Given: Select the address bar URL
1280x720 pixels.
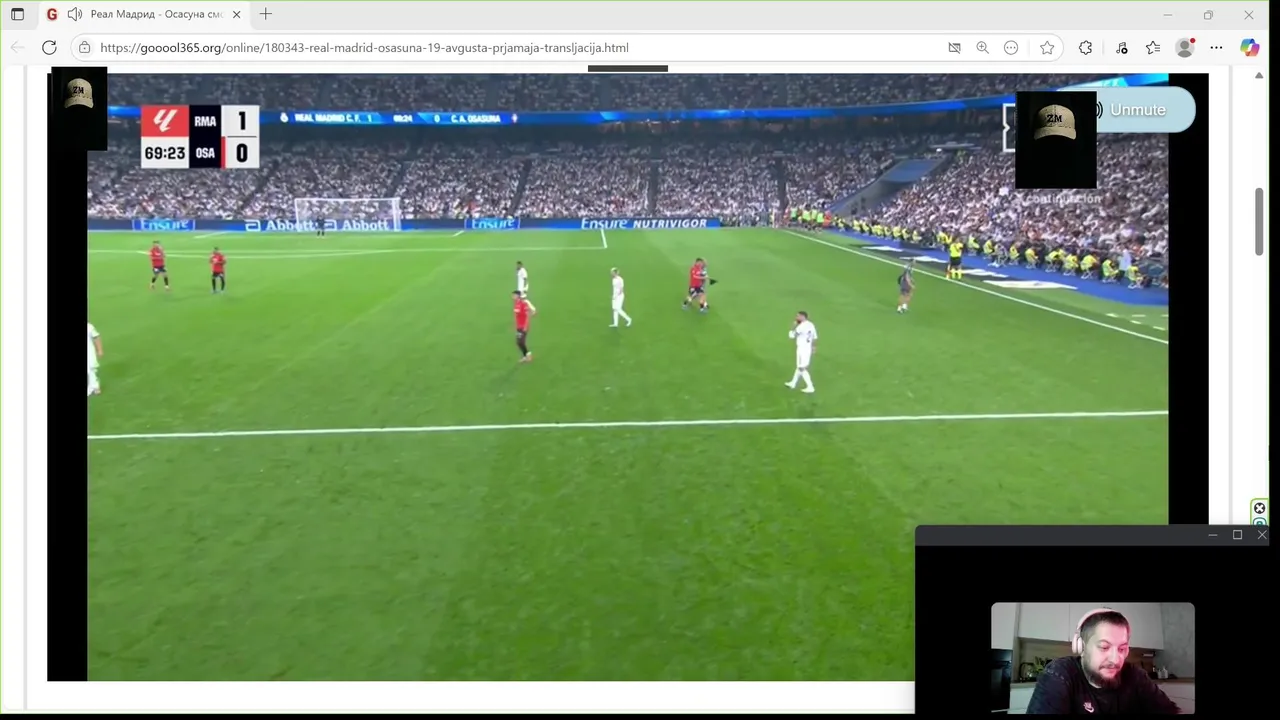Looking at the screenshot, I should [364, 47].
